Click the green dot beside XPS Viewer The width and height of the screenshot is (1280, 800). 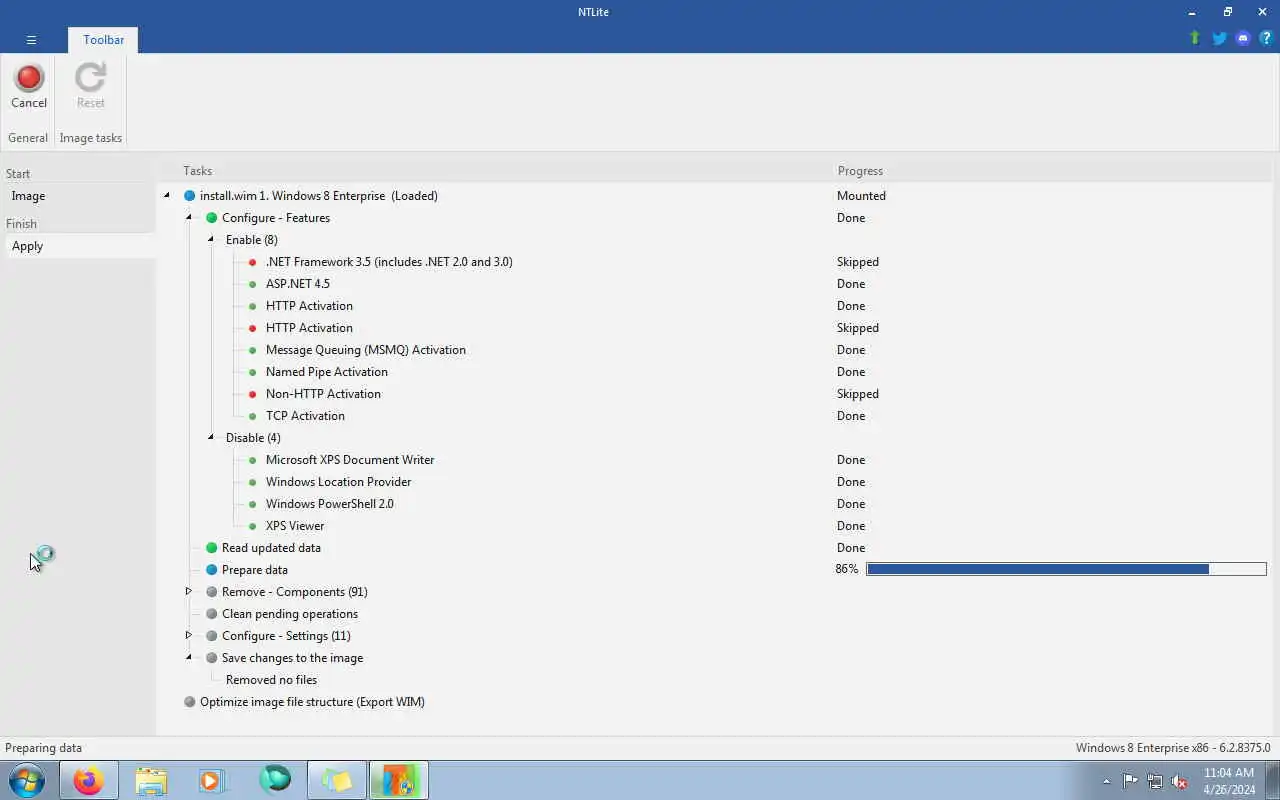point(252,526)
